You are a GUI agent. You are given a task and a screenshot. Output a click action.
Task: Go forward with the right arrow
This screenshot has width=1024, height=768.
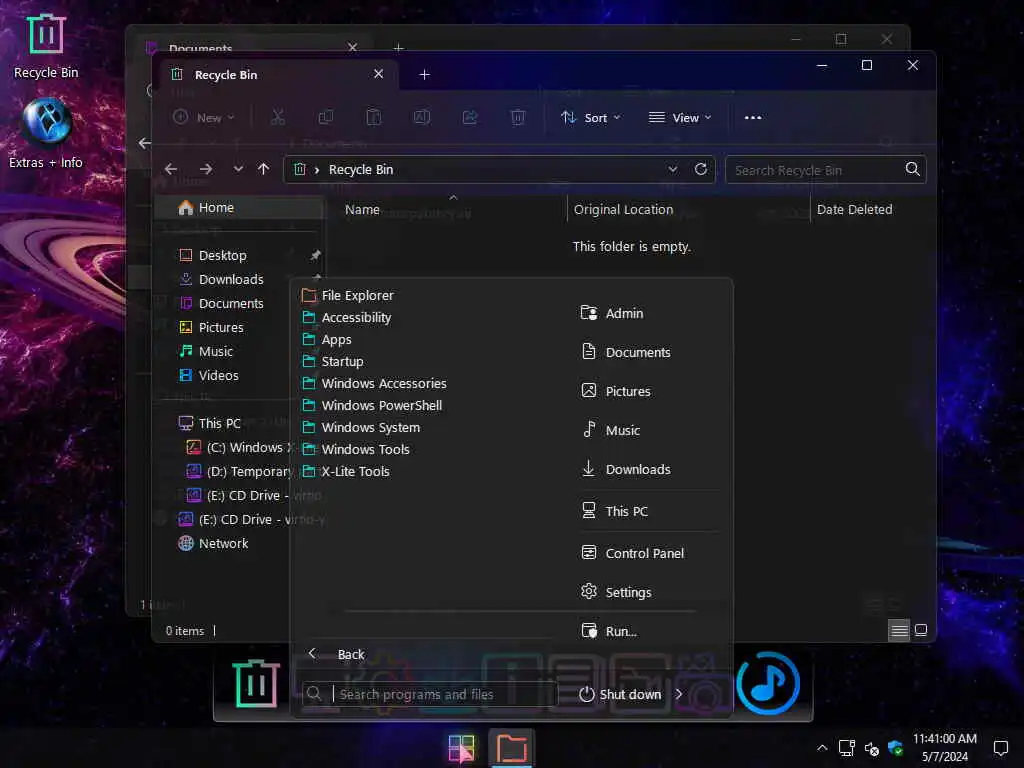[206, 169]
